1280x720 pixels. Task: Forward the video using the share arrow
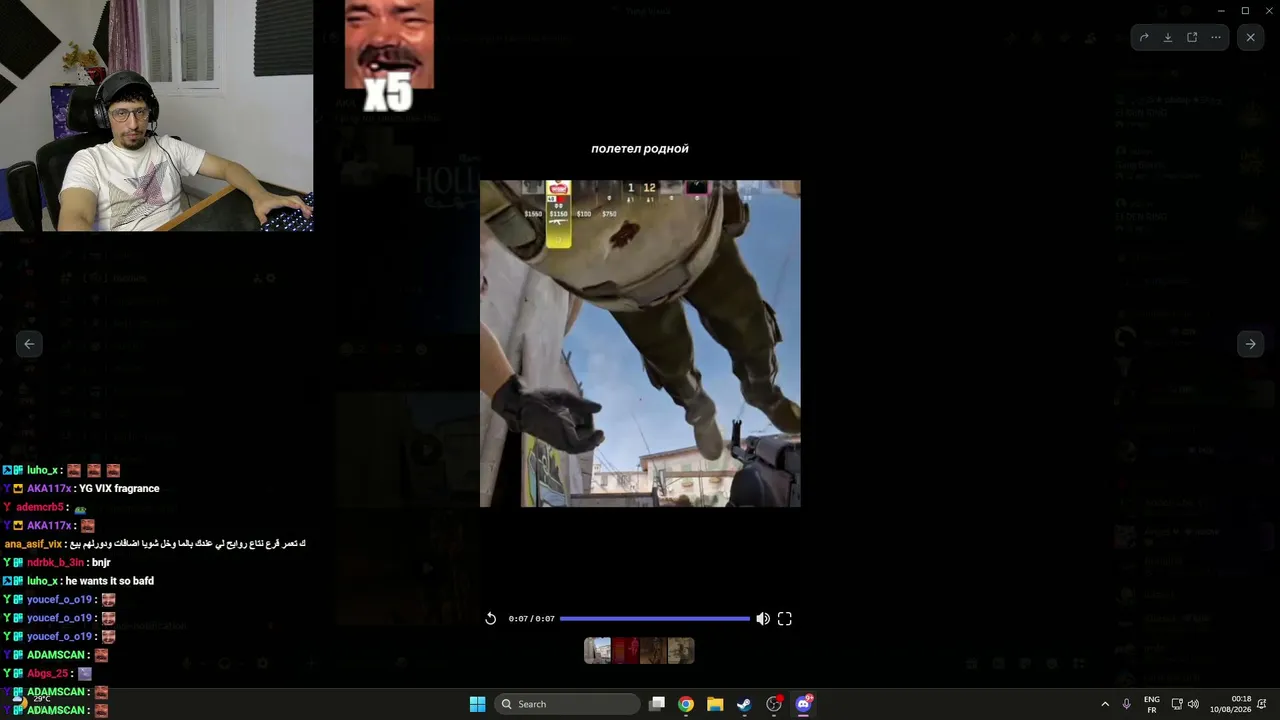1144,37
